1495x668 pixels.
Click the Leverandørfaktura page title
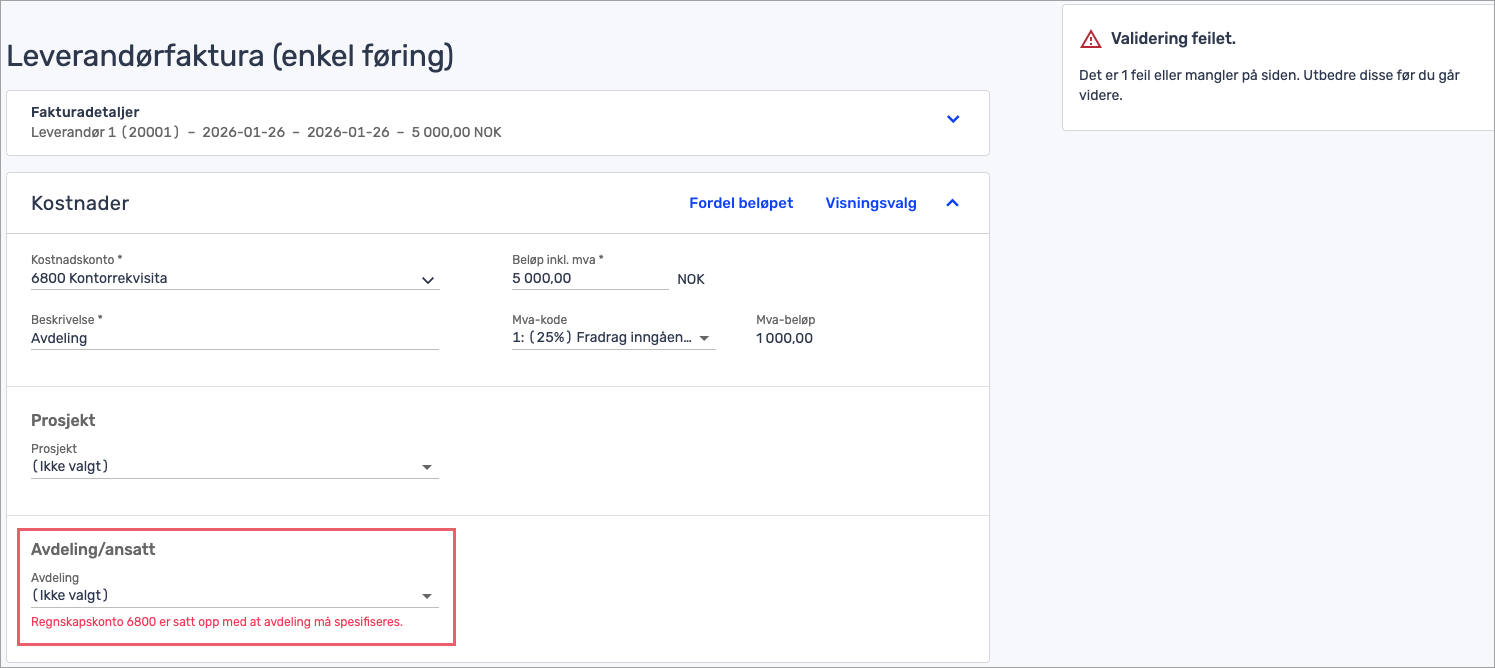click(x=230, y=56)
